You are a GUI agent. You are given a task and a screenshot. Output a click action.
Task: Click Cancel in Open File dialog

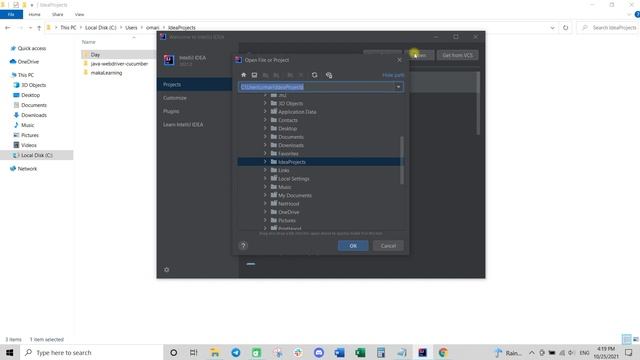pyautogui.click(x=388, y=246)
